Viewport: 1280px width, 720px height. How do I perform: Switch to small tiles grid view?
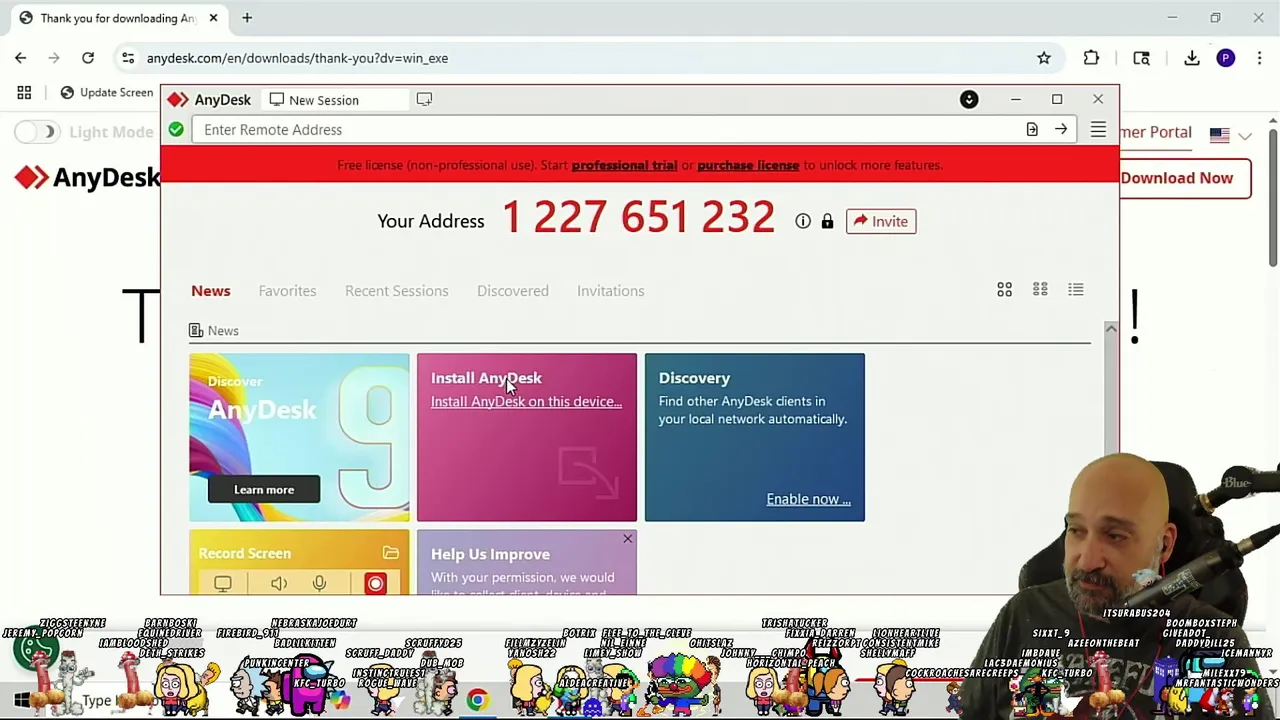coord(1040,290)
